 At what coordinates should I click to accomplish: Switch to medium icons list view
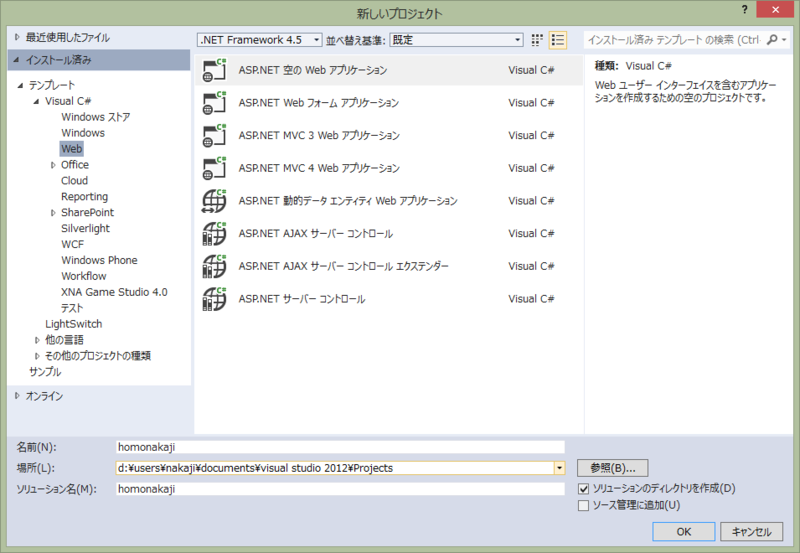coord(558,40)
